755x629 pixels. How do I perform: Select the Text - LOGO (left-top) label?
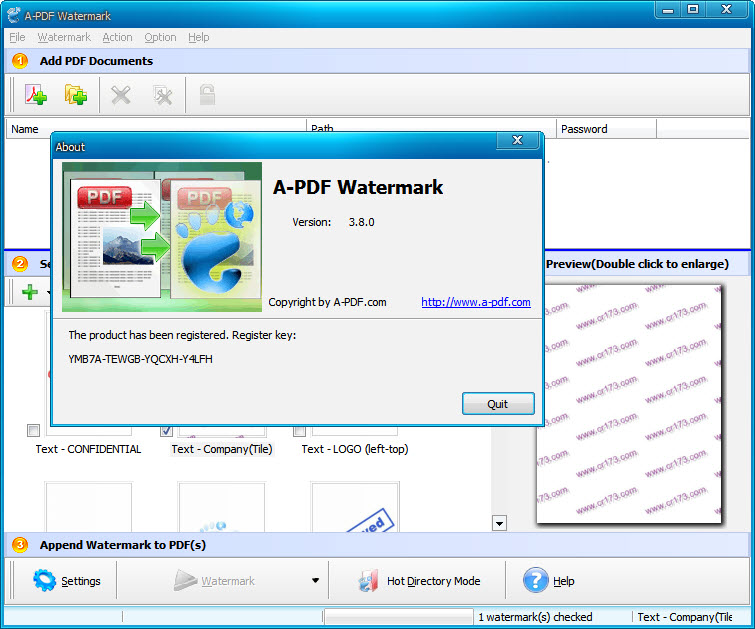tap(355, 449)
